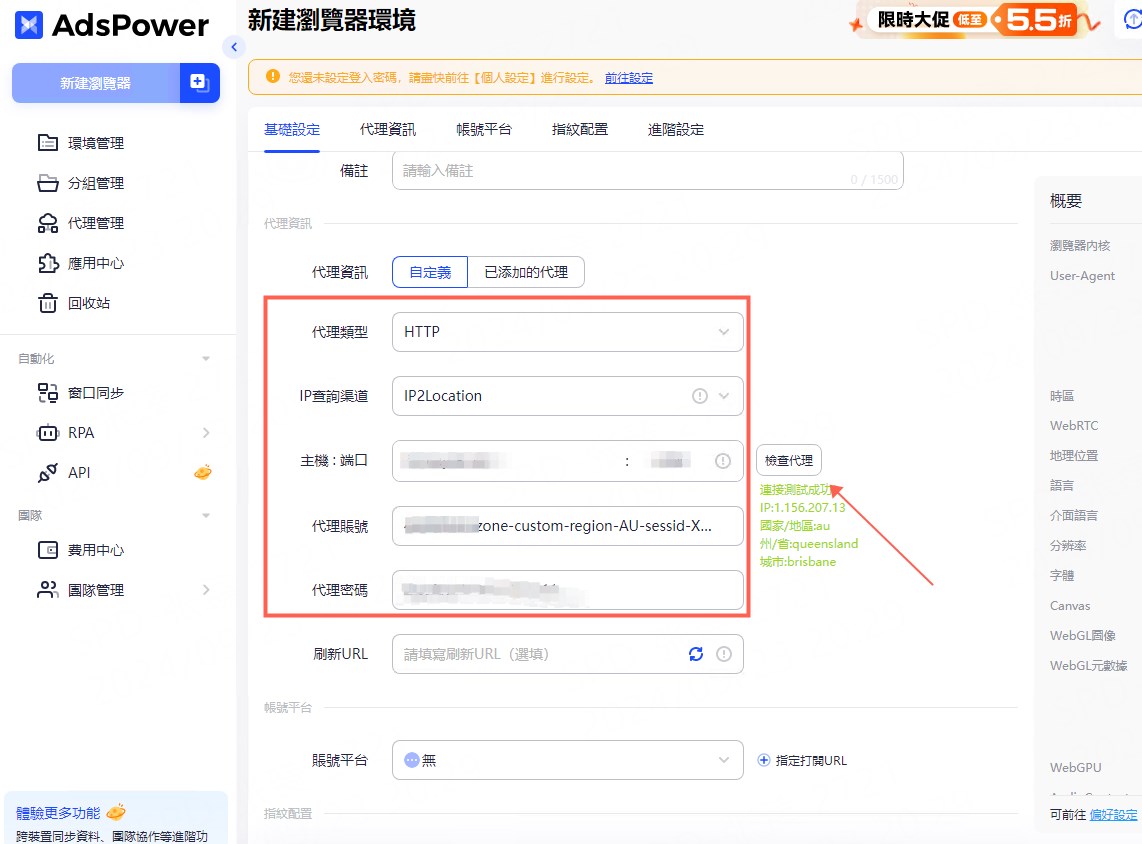
Task: Collapse the 自動化 sidebar section
Action: [x=206, y=358]
